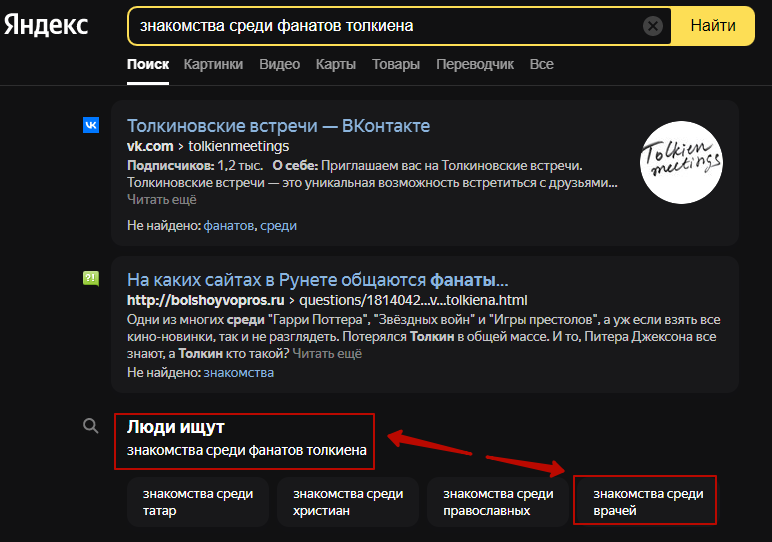Open Толкиновские встречи — ВКонтакте result title
772x542 pixels.
[278, 126]
